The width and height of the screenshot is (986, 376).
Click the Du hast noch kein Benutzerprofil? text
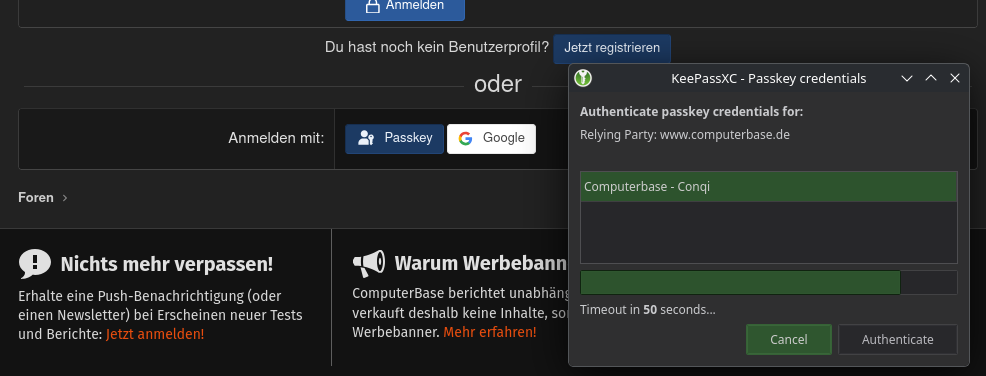437,47
